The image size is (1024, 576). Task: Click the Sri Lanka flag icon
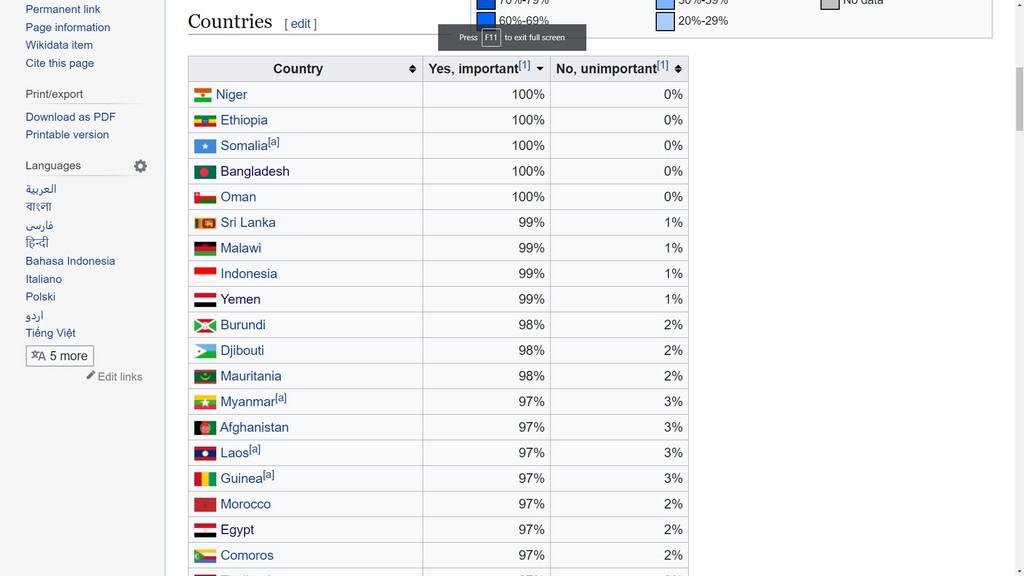tap(205, 223)
